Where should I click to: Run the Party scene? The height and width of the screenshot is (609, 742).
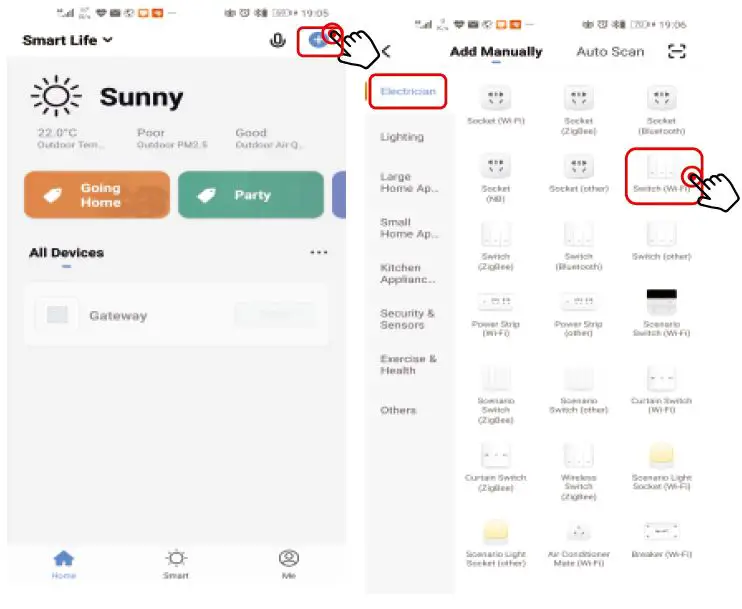tap(251, 195)
